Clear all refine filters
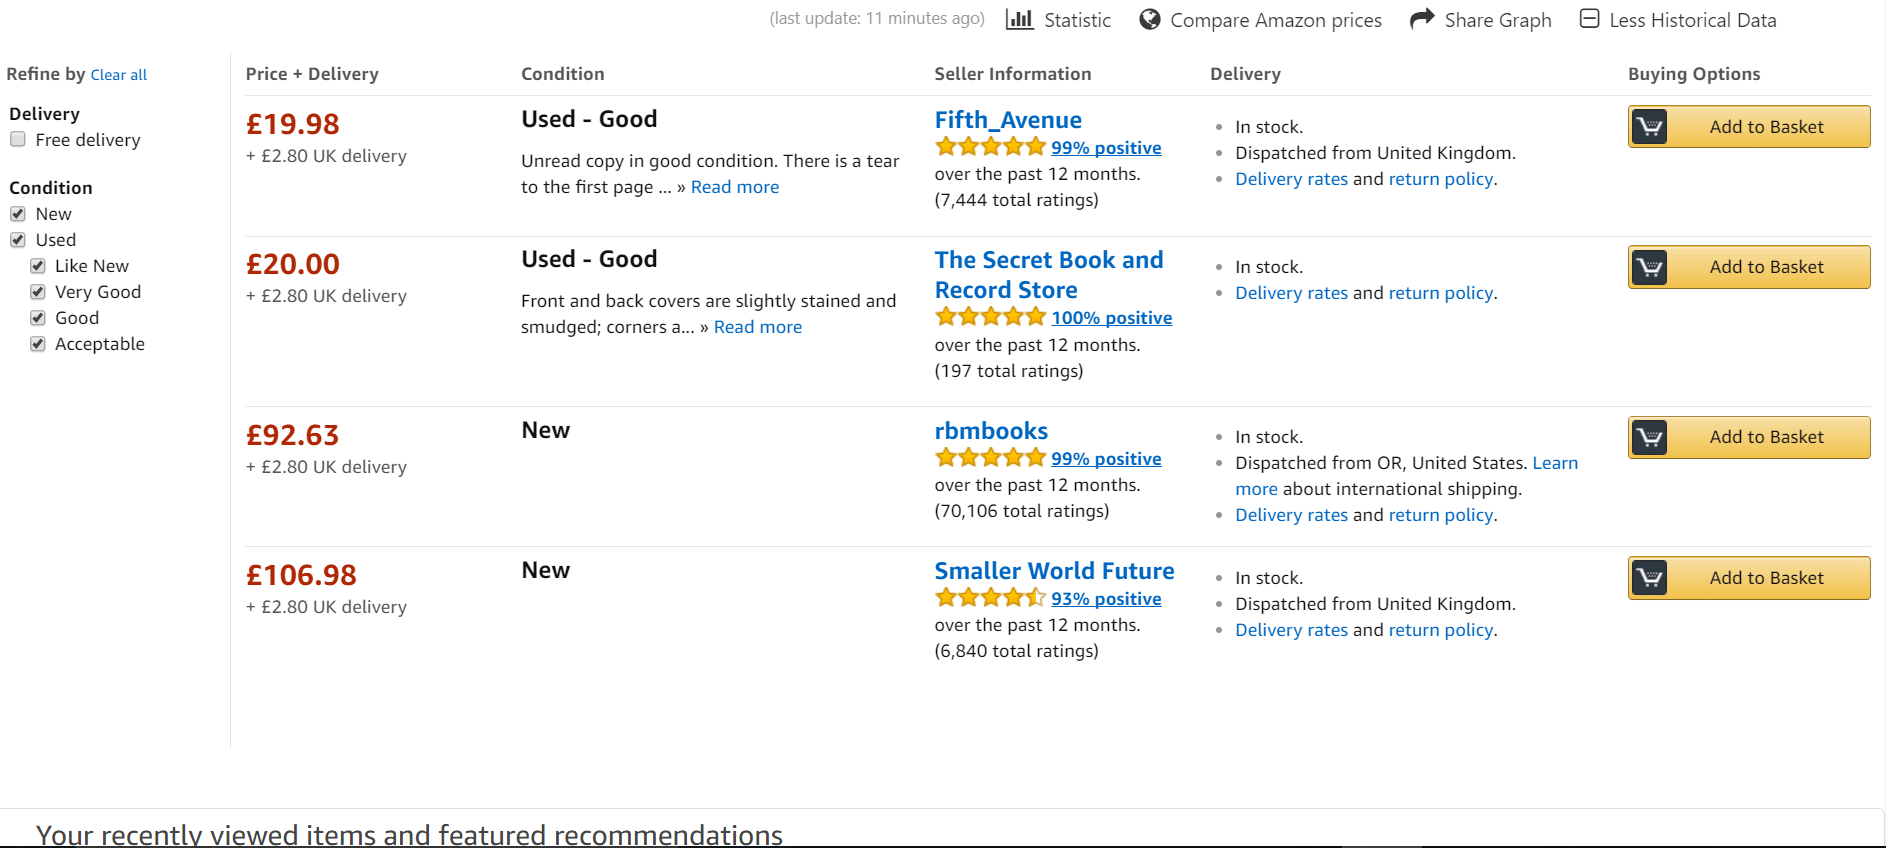 [119, 75]
